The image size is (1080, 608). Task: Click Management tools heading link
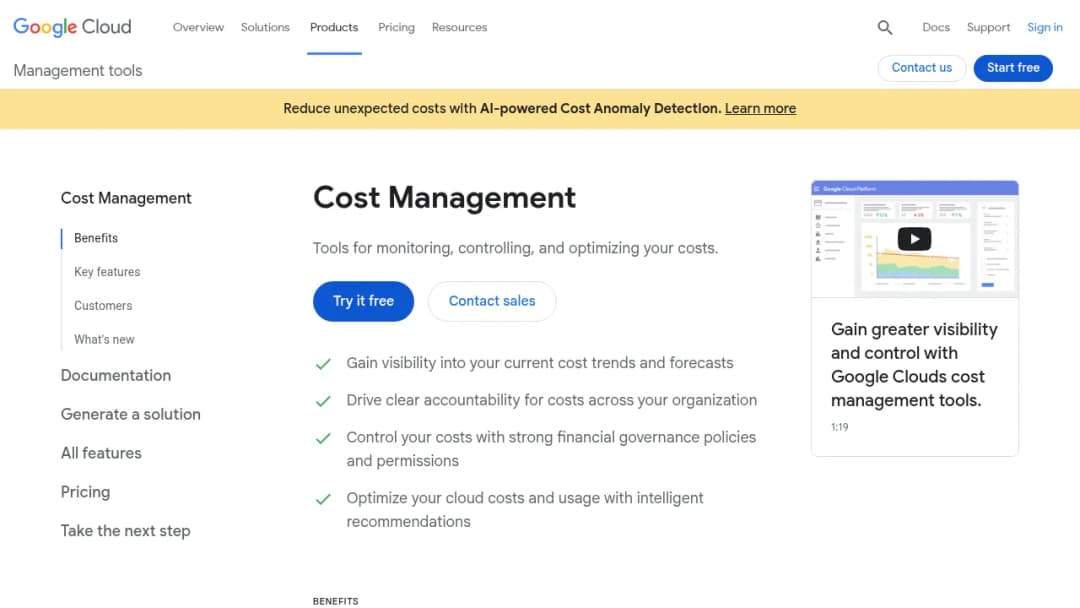[78, 70]
